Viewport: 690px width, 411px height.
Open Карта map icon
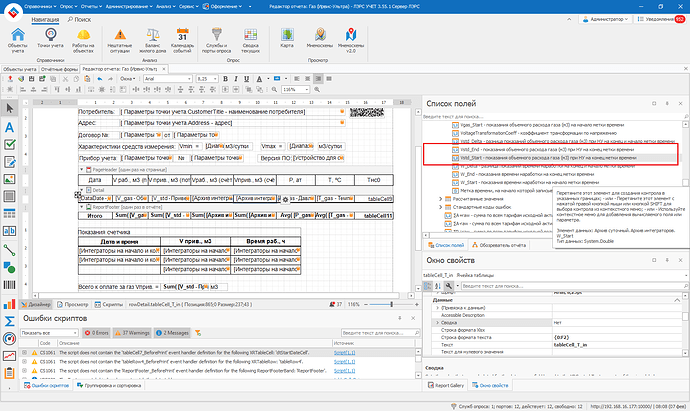[x=287, y=38]
